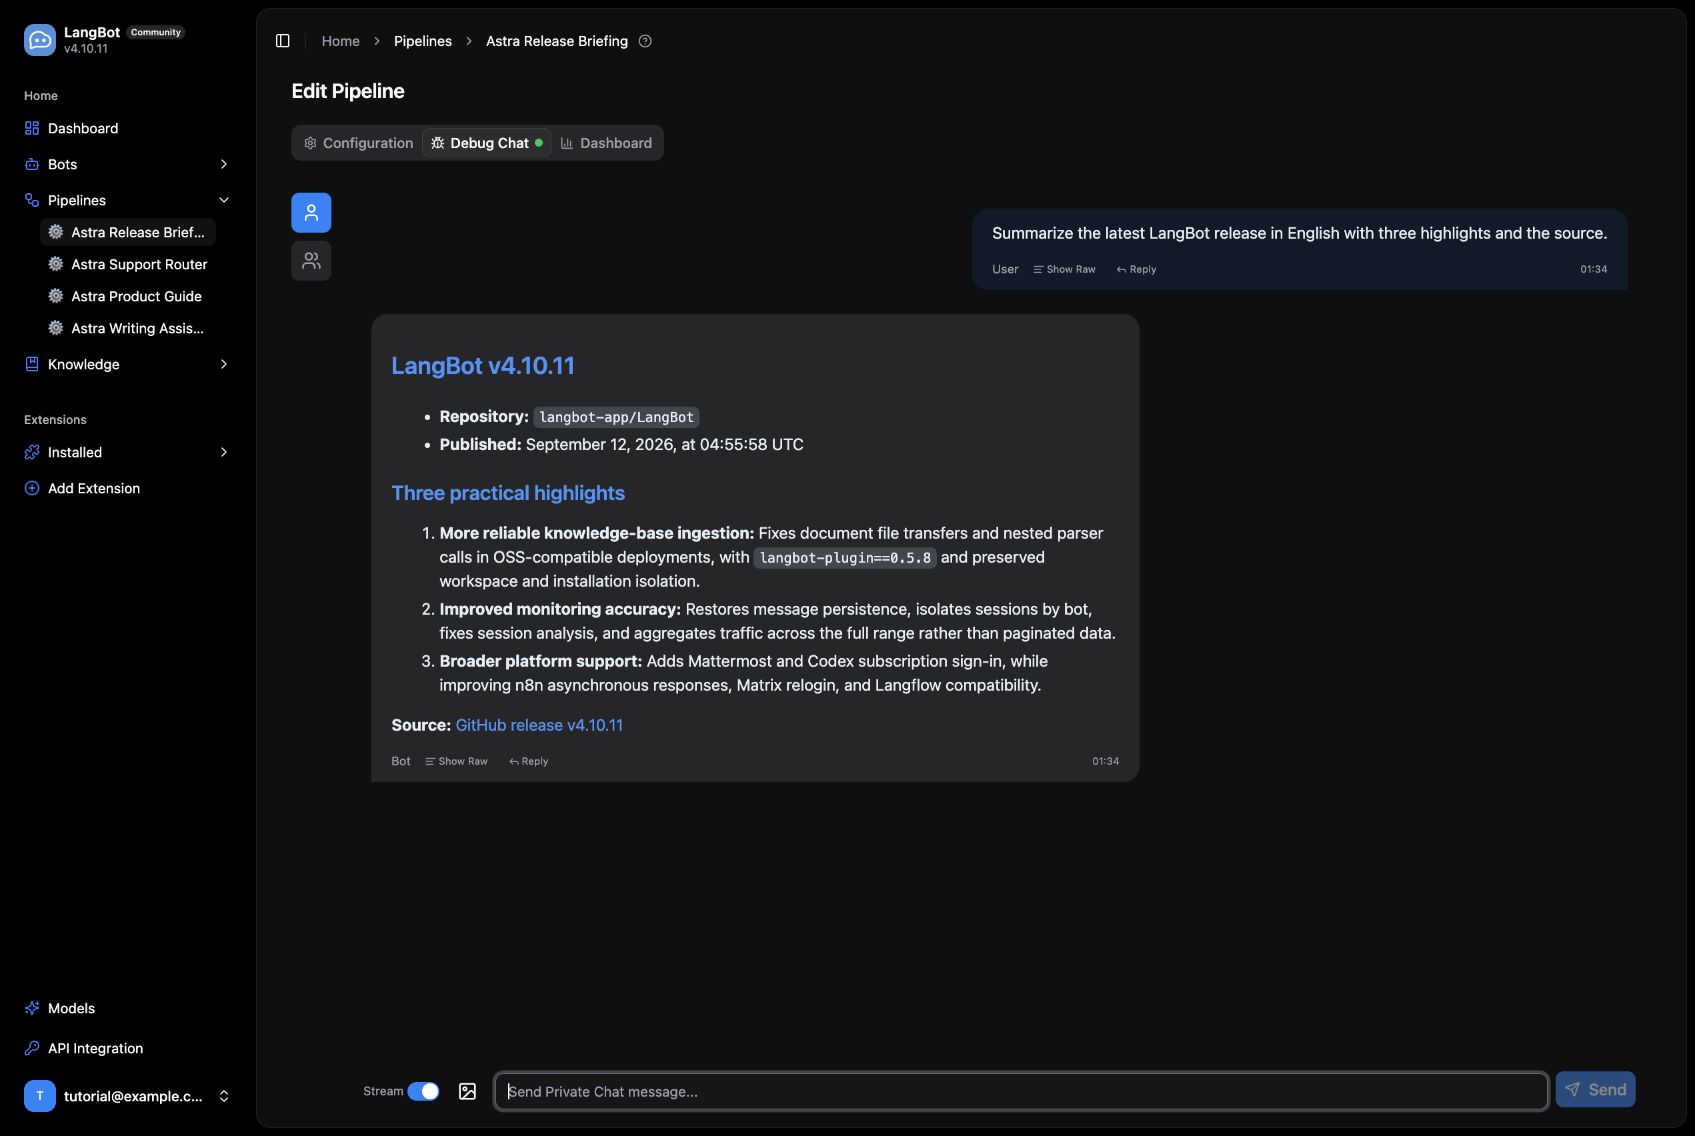Switch to the pipeline Dashboard tab
The image size is (1695, 1136).
tap(606, 143)
